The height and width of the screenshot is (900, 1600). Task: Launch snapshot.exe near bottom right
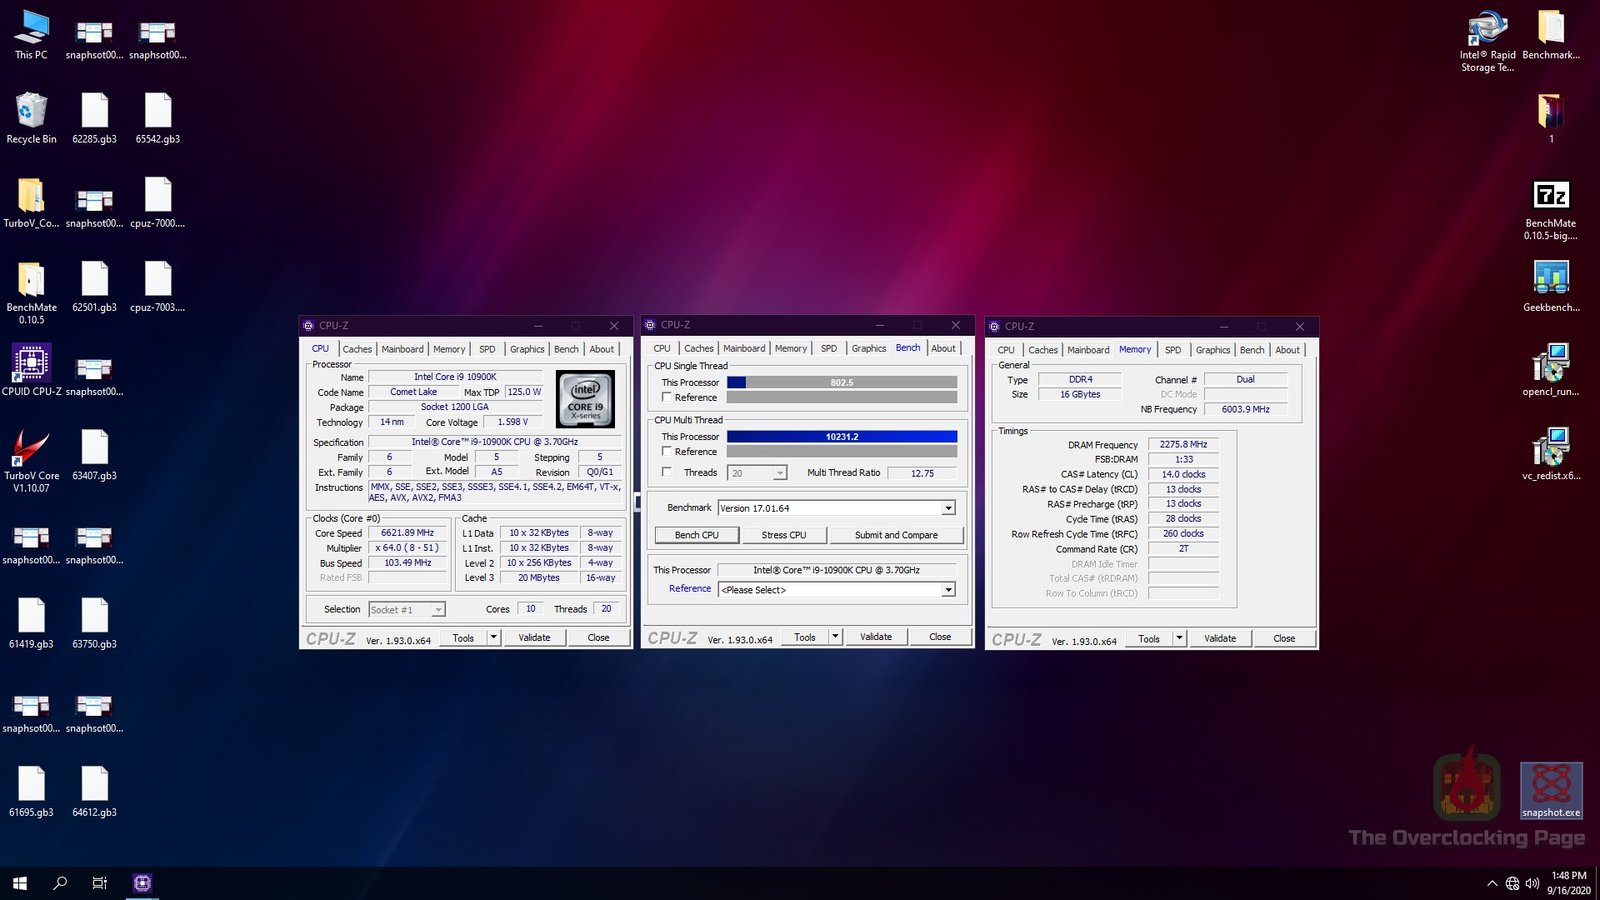point(1551,785)
